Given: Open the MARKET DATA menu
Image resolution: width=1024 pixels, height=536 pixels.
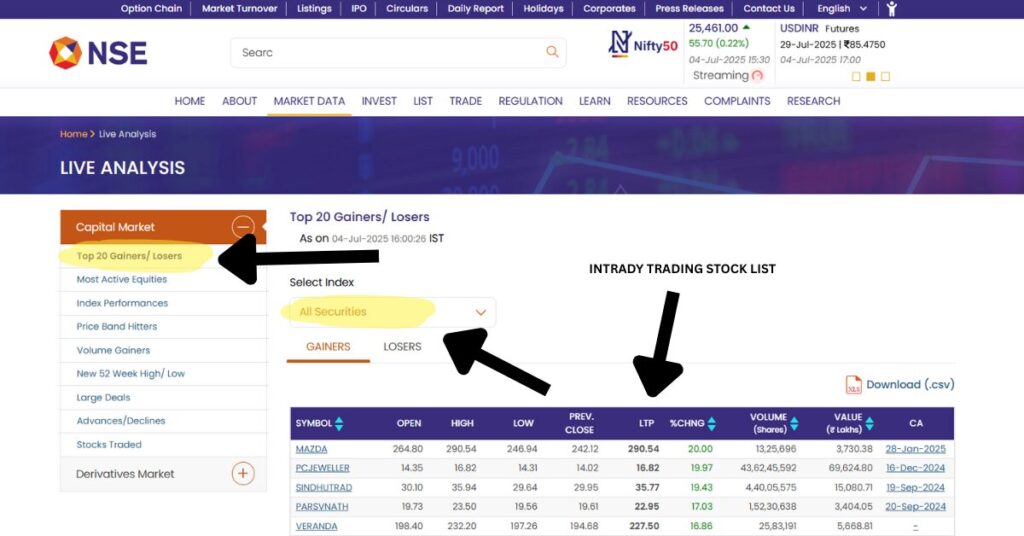Looking at the screenshot, I should click(x=309, y=101).
